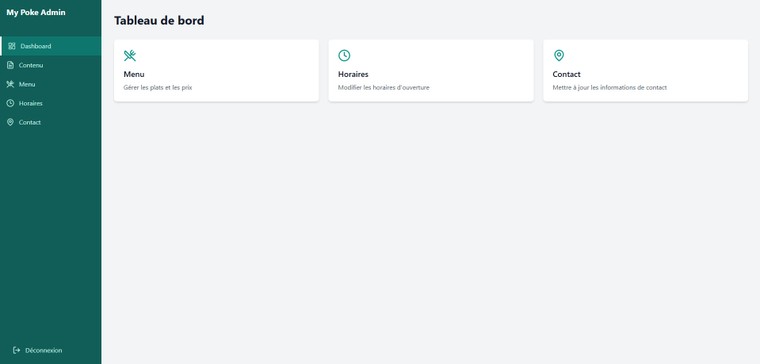Click "Modifier les horaires d'ouverture" description
Image resolution: width=760 pixels, height=364 pixels.
click(383, 88)
